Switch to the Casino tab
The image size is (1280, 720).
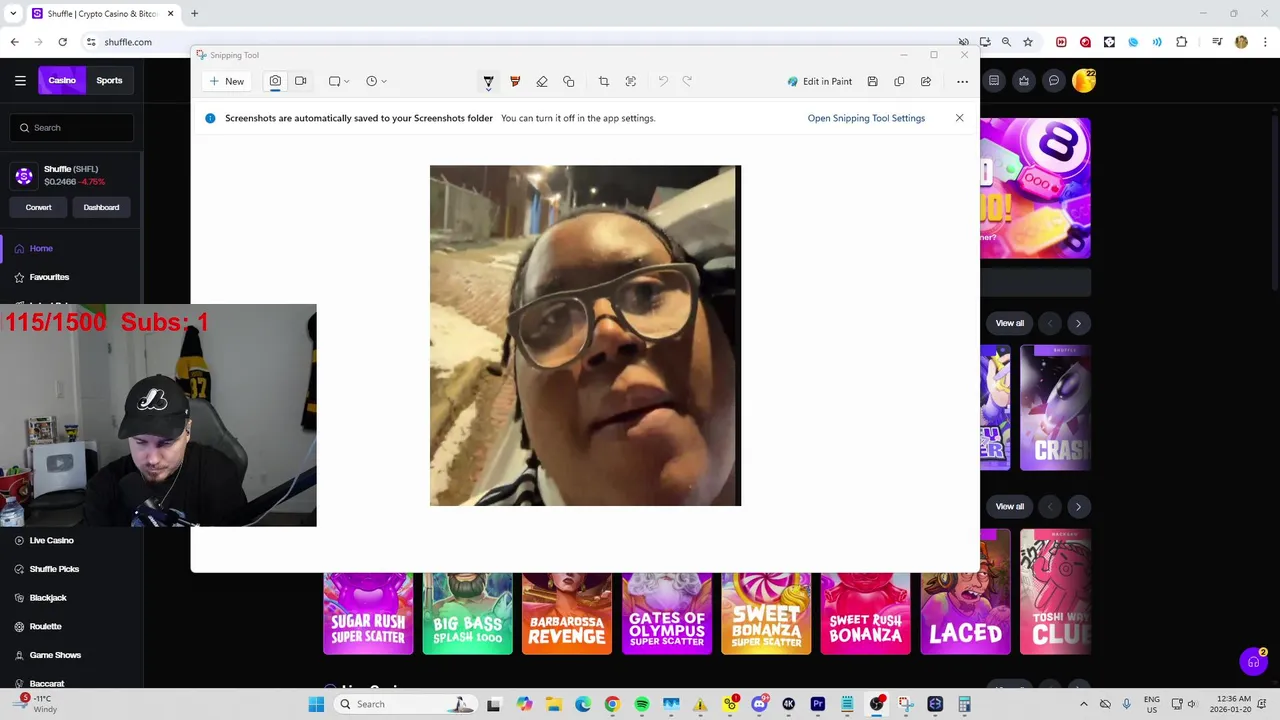[62, 81]
